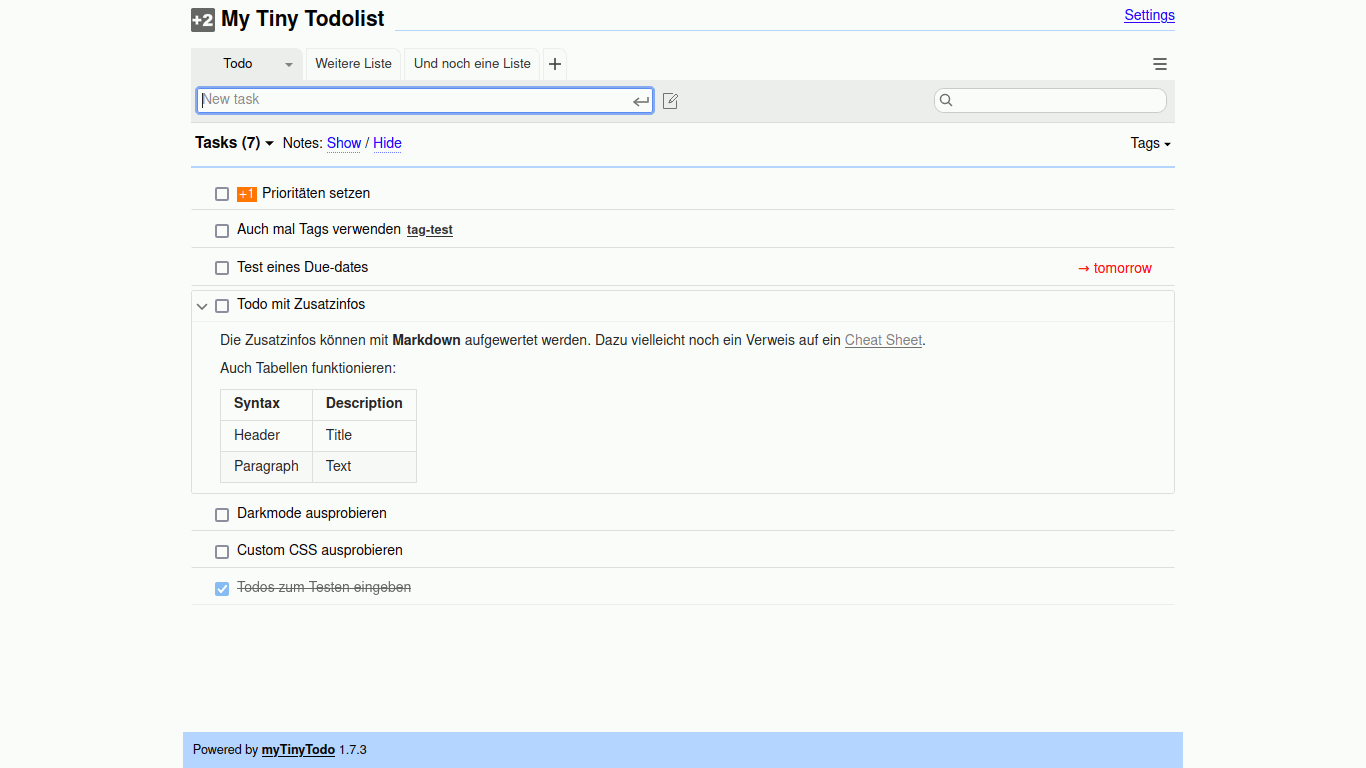Open the hamburger menu of all lists
Screen dimensions: 1366x768
click(x=1160, y=64)
